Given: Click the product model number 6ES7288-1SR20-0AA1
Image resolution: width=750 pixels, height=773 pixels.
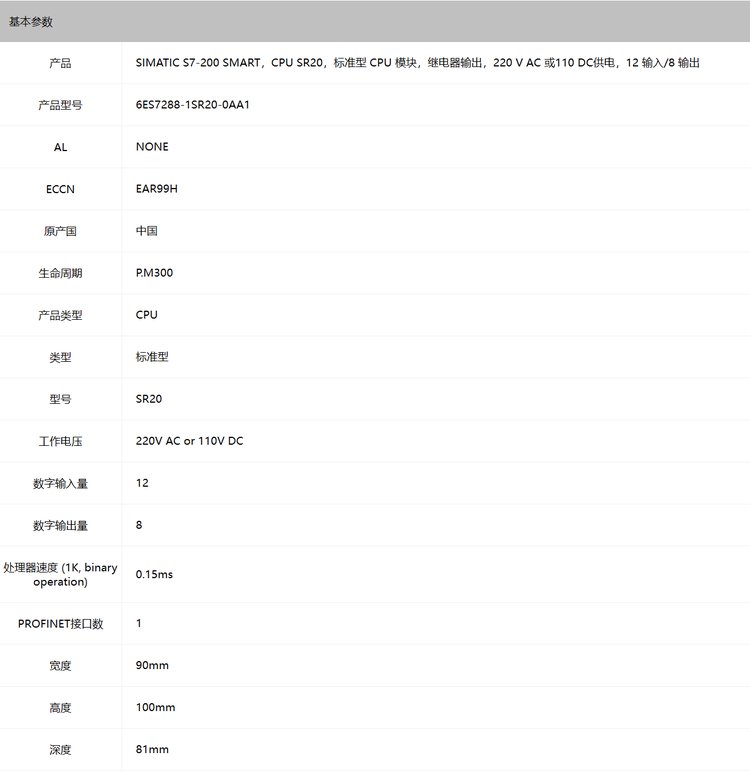Looking at the screenshot, I should [x=192, y=105].
